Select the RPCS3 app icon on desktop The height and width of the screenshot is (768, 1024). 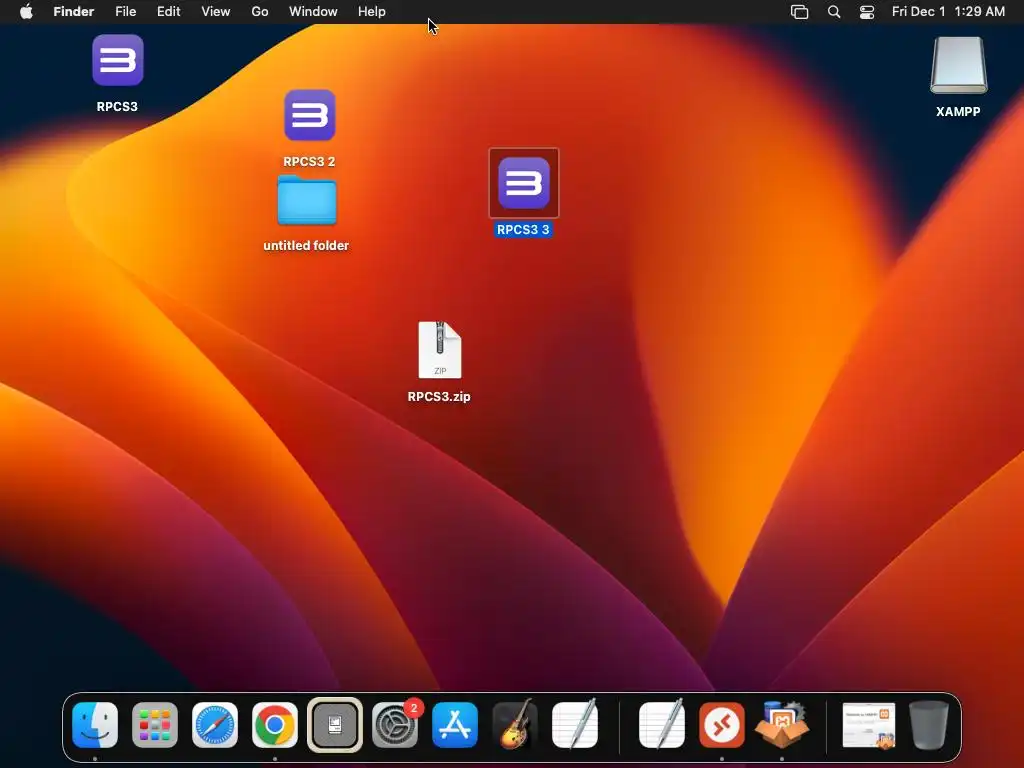tap(118, 60)
